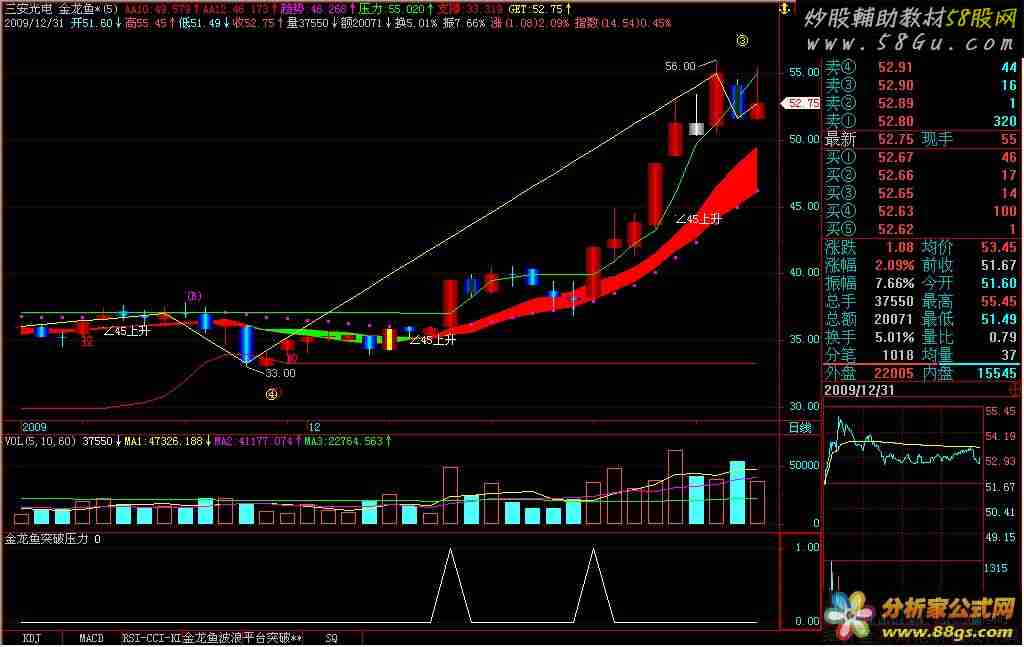Click the 33.00 low price label

280,373
